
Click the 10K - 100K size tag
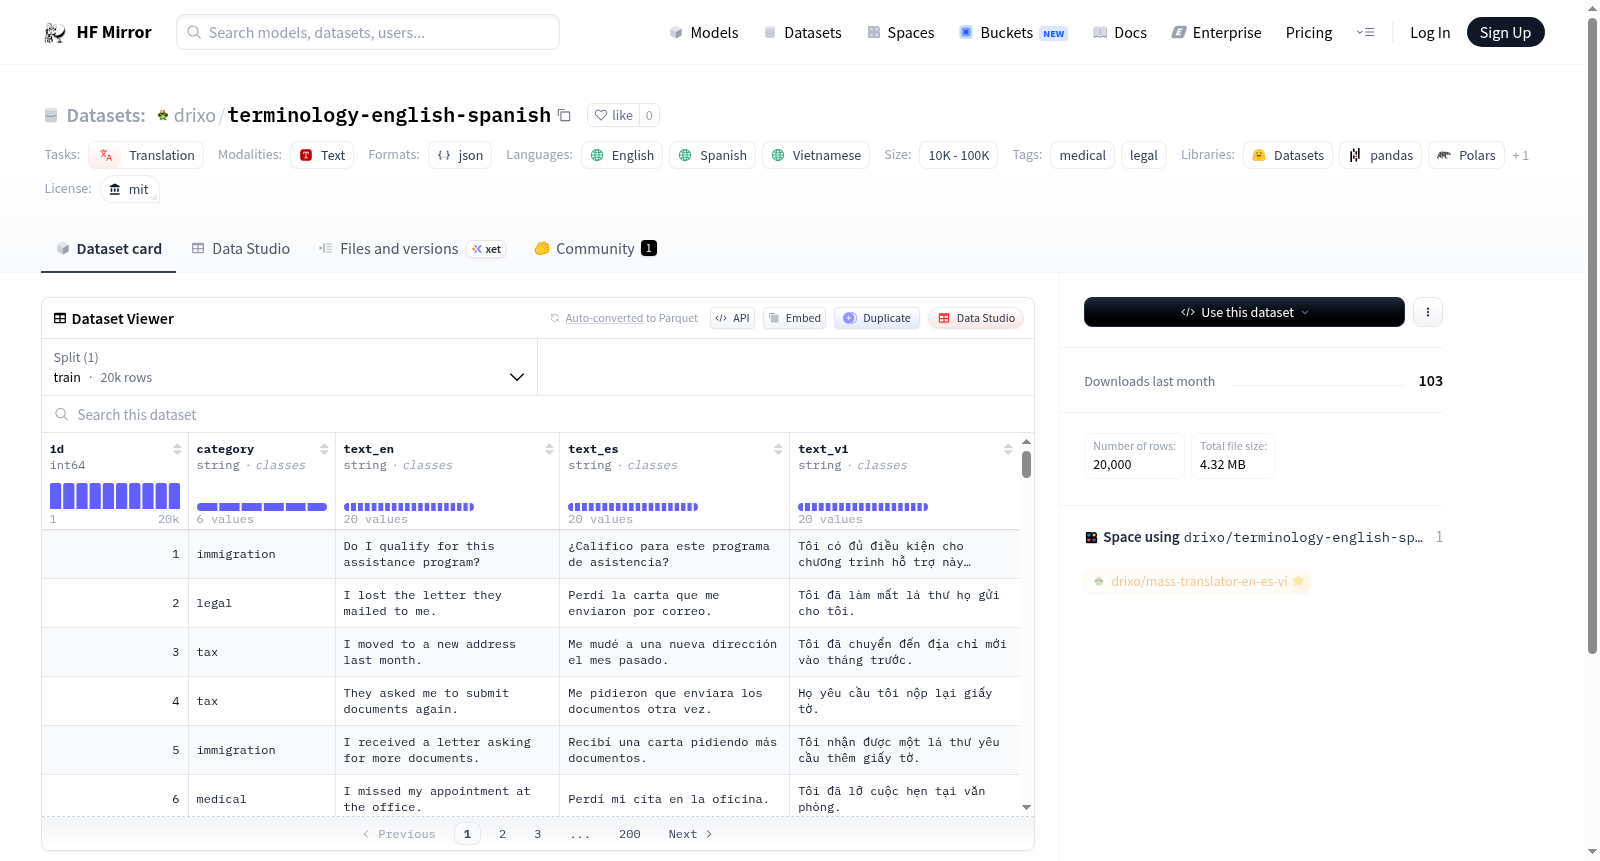(958, 155)
